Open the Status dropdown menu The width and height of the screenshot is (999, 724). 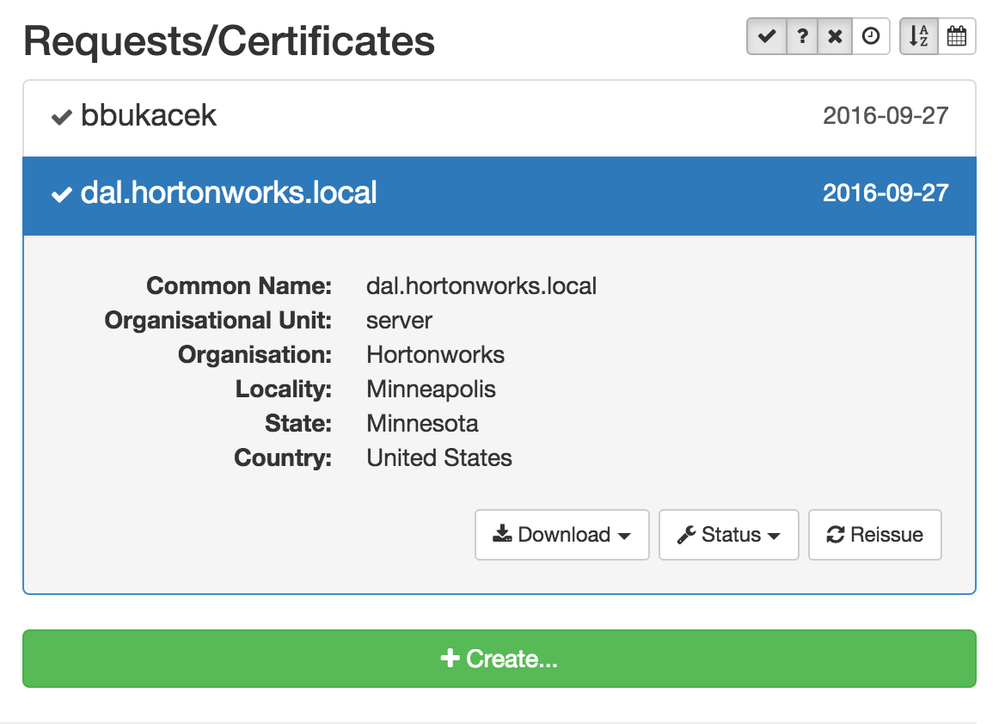tap(728, 535)
